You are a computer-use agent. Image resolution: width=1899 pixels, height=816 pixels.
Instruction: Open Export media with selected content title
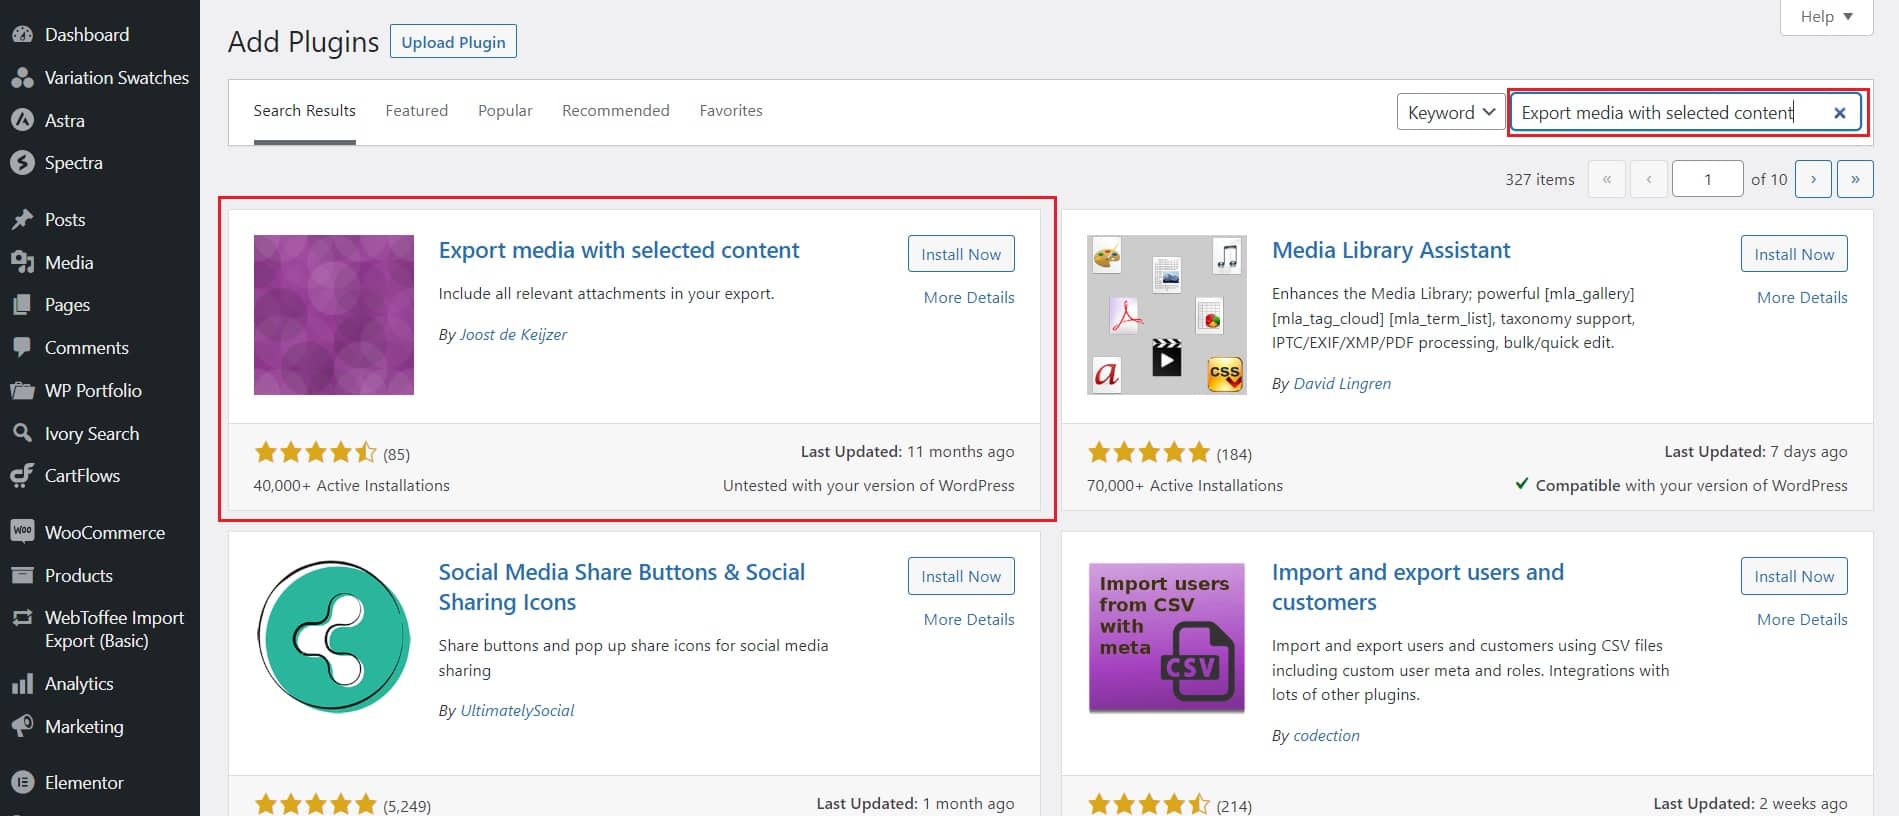click(619, 250)
